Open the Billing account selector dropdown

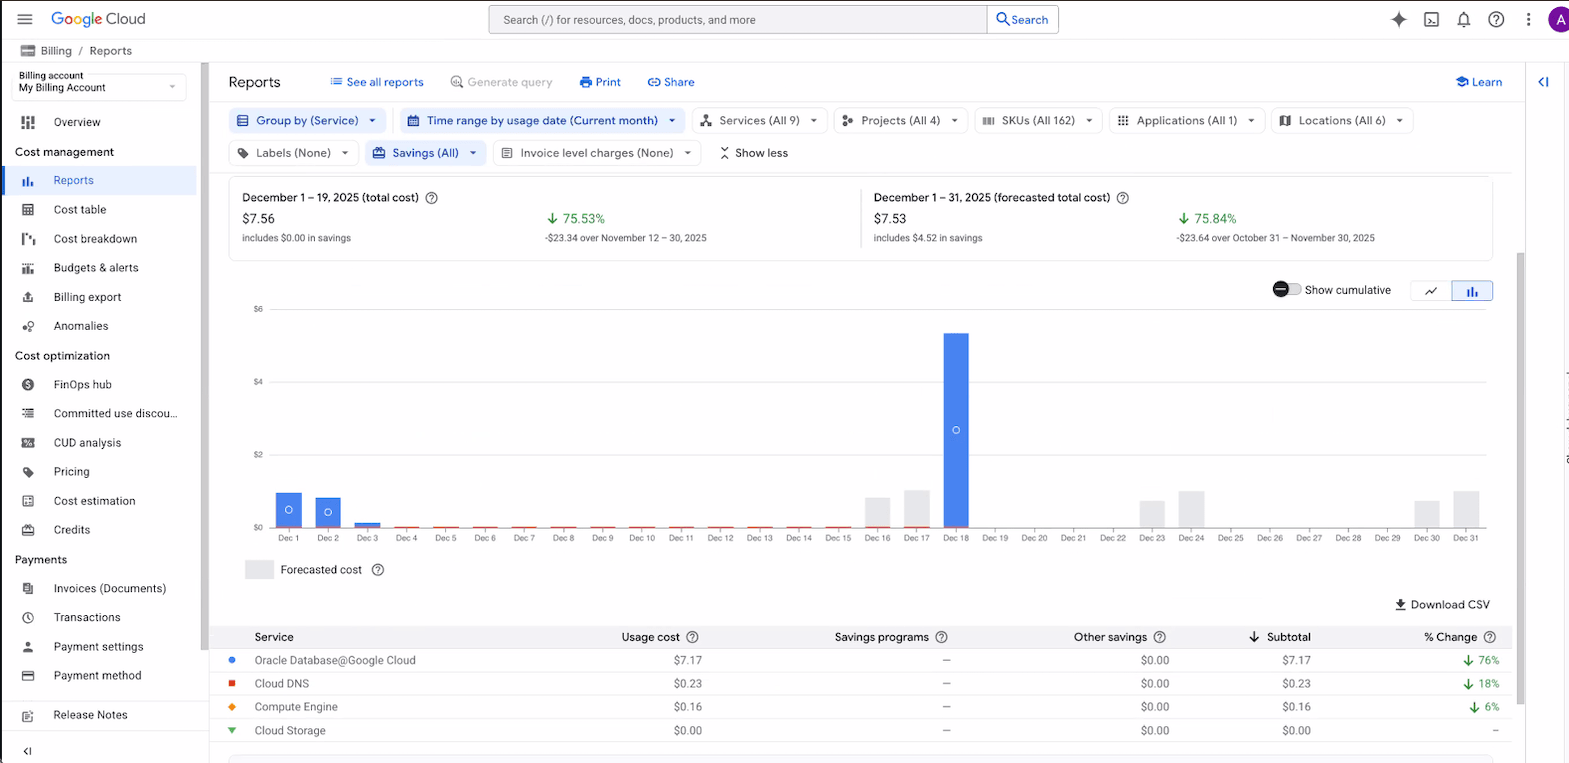98,87
